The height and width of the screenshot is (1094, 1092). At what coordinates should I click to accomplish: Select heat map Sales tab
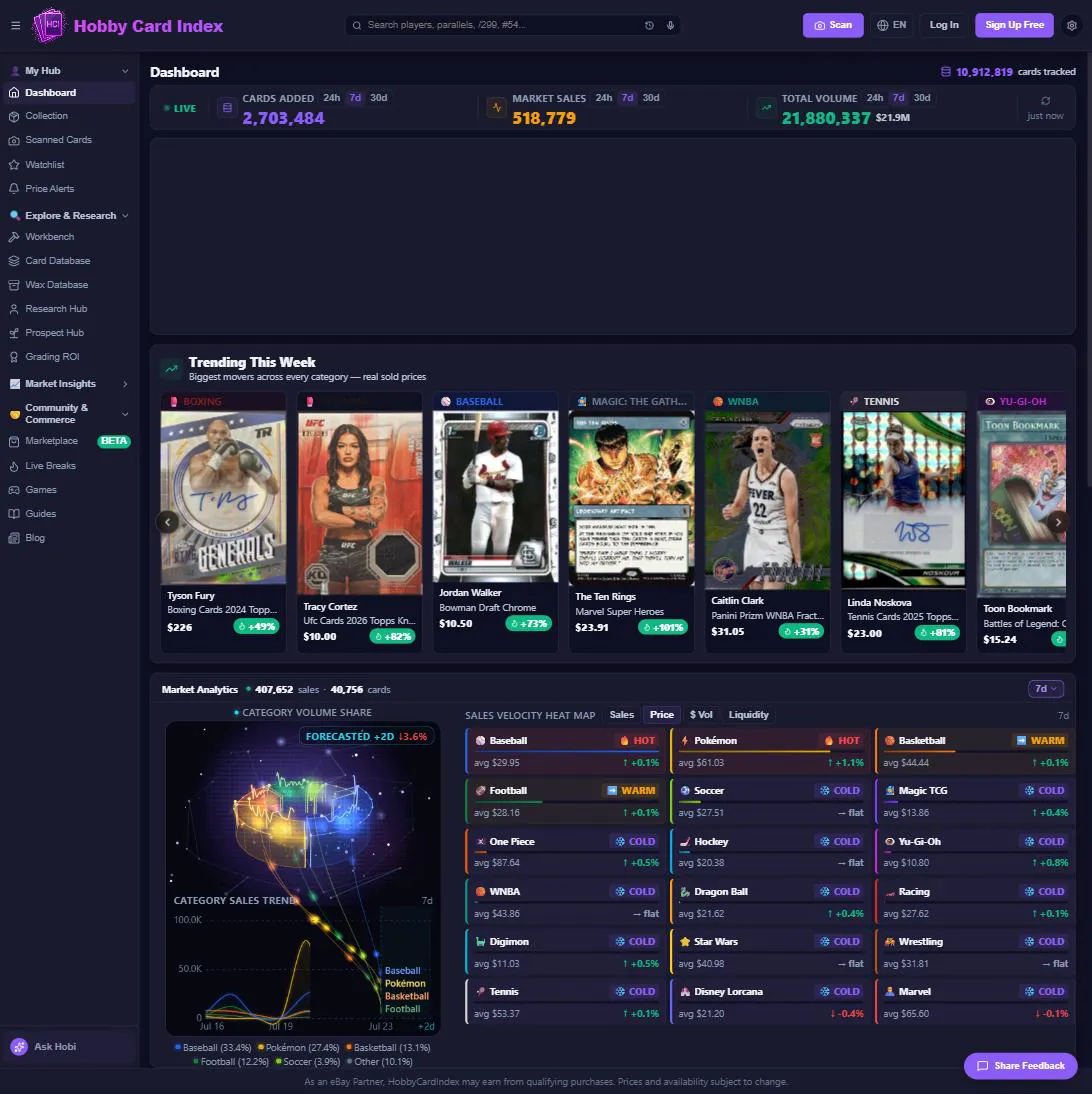tap(621, 715)
